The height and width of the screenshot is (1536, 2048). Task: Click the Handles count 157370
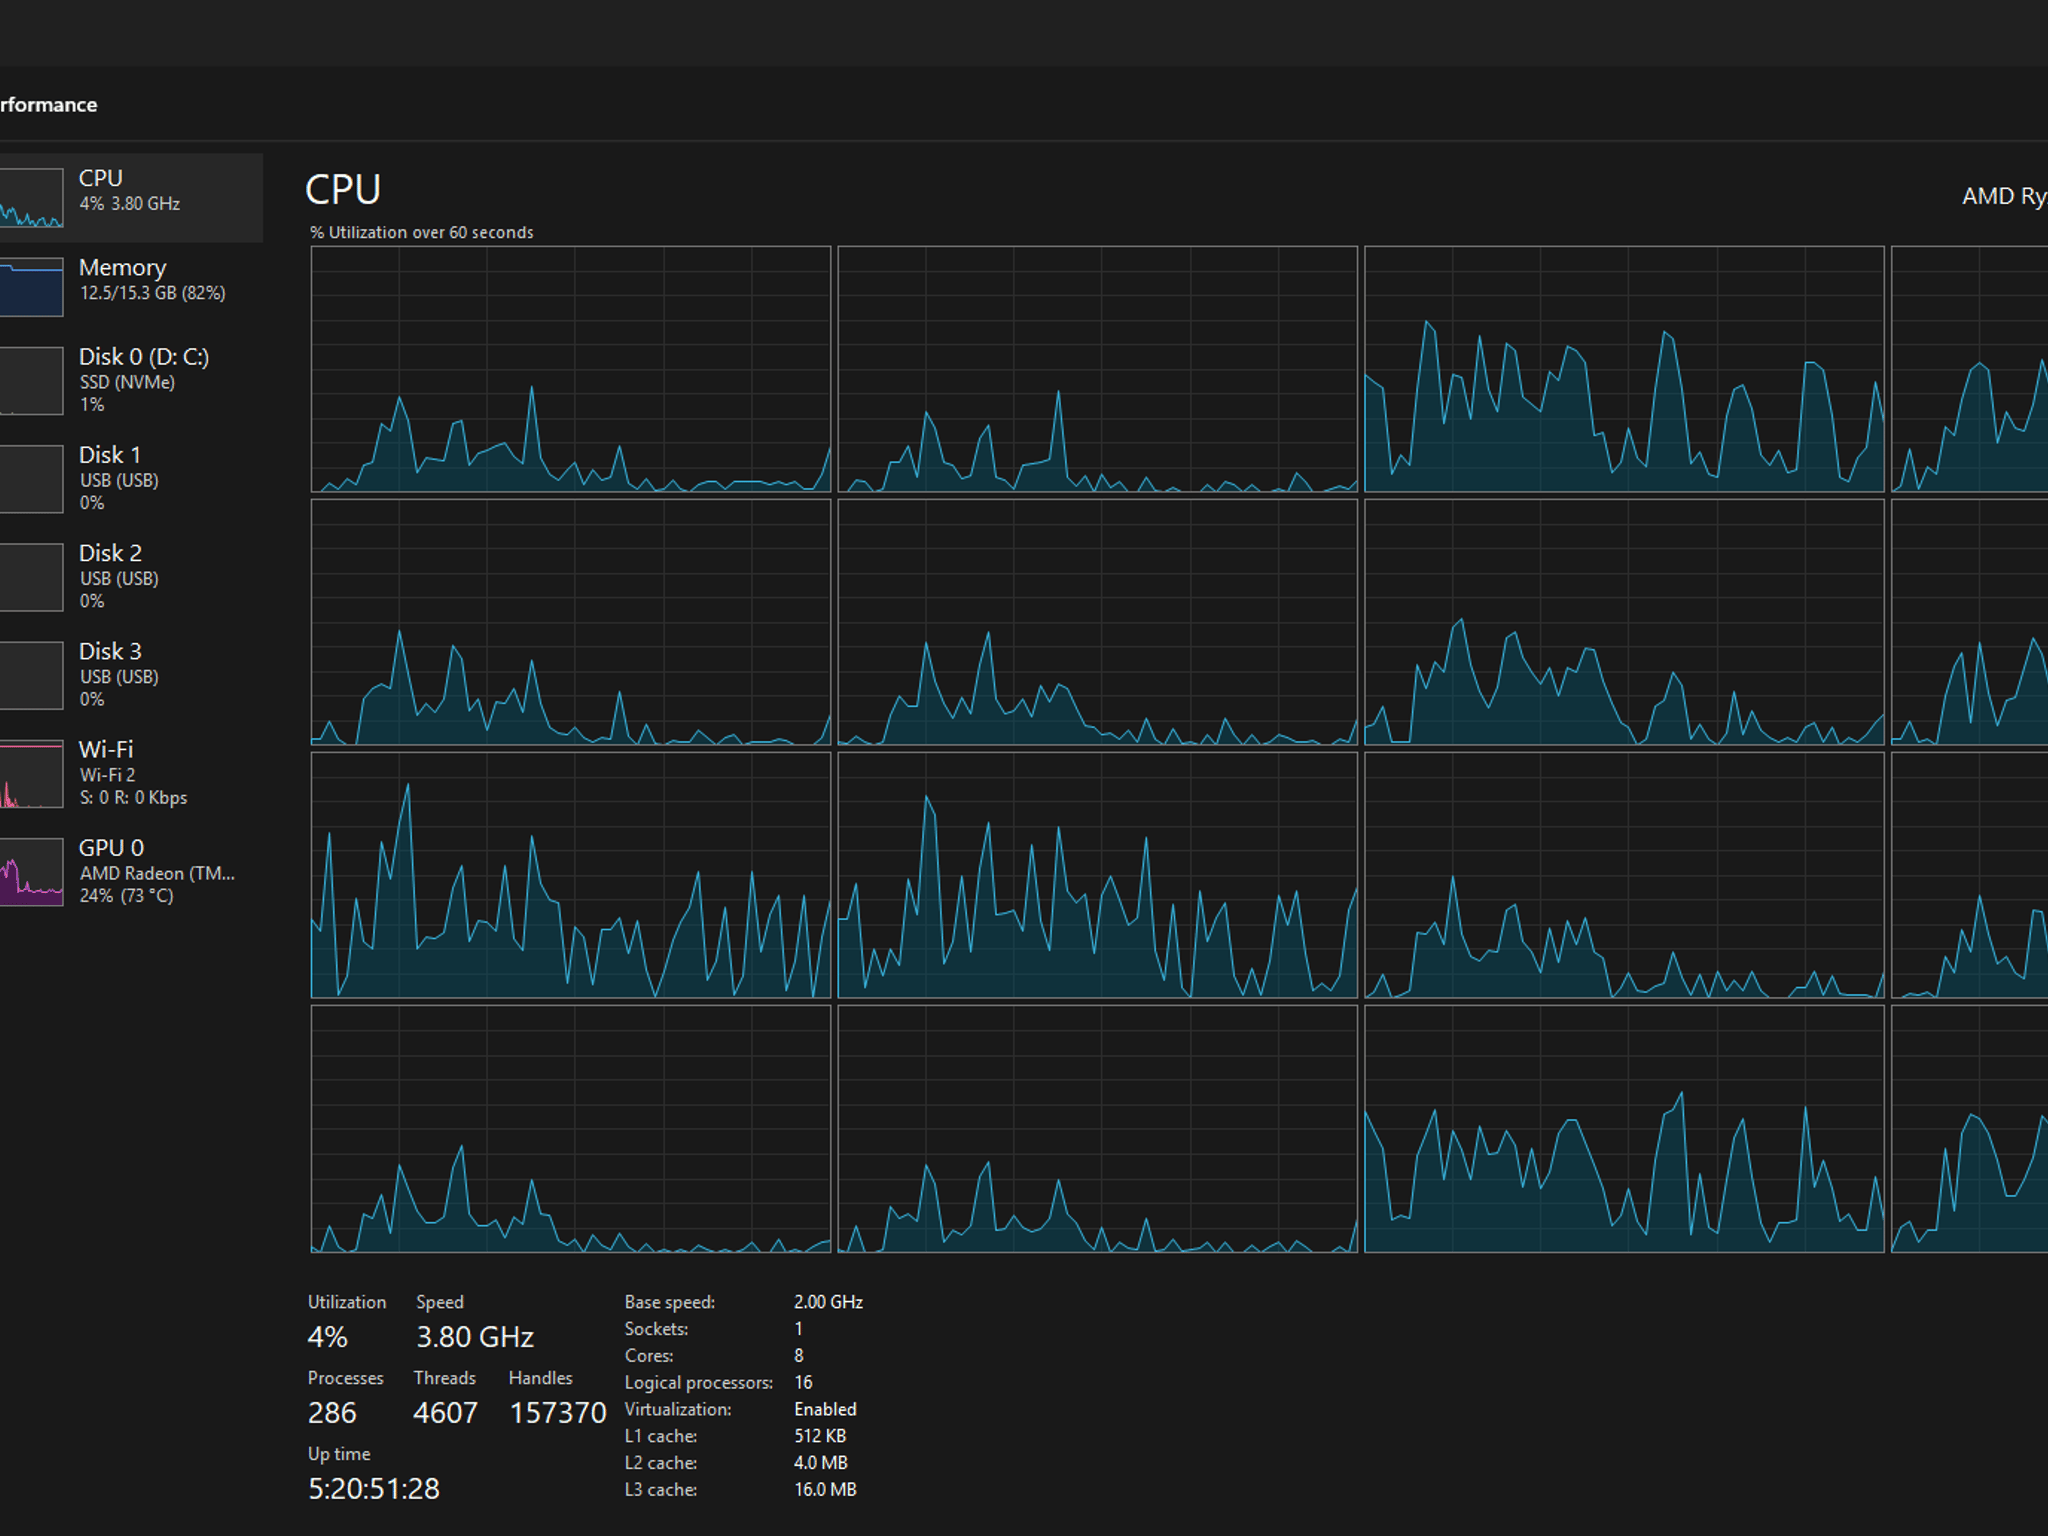coord(558,1413)
